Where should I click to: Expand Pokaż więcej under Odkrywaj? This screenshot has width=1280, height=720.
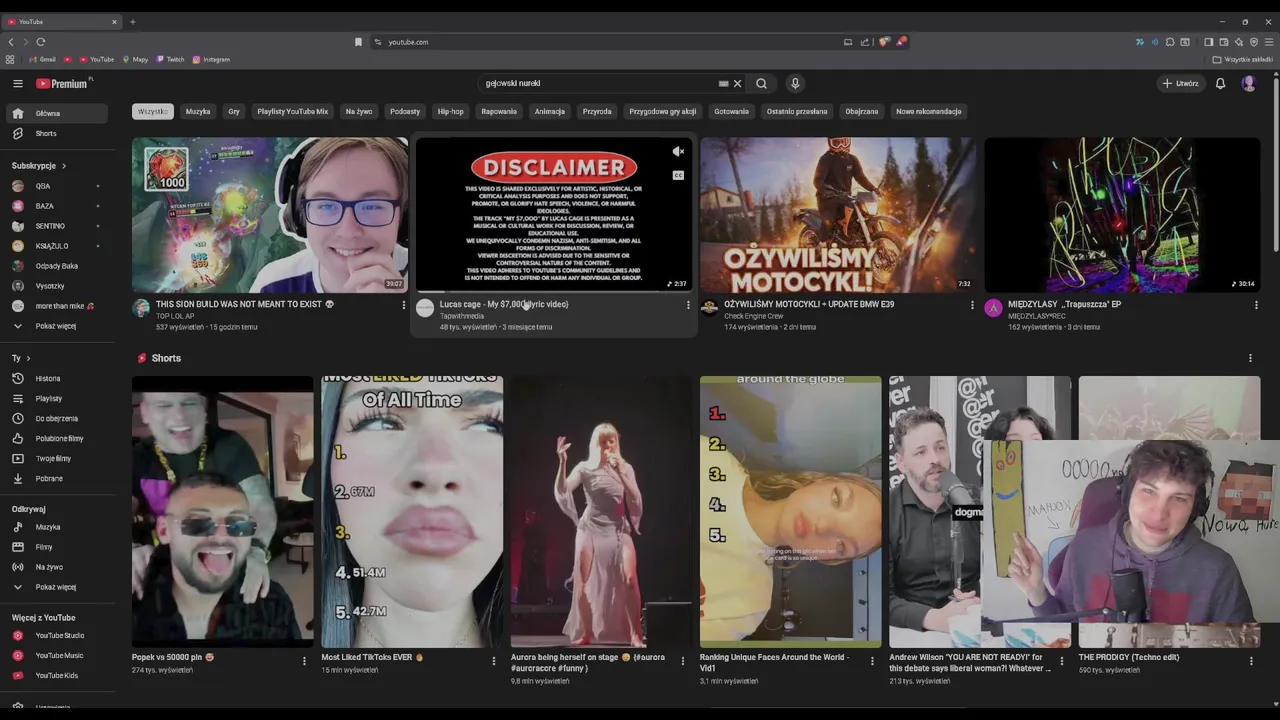[58, 587]
